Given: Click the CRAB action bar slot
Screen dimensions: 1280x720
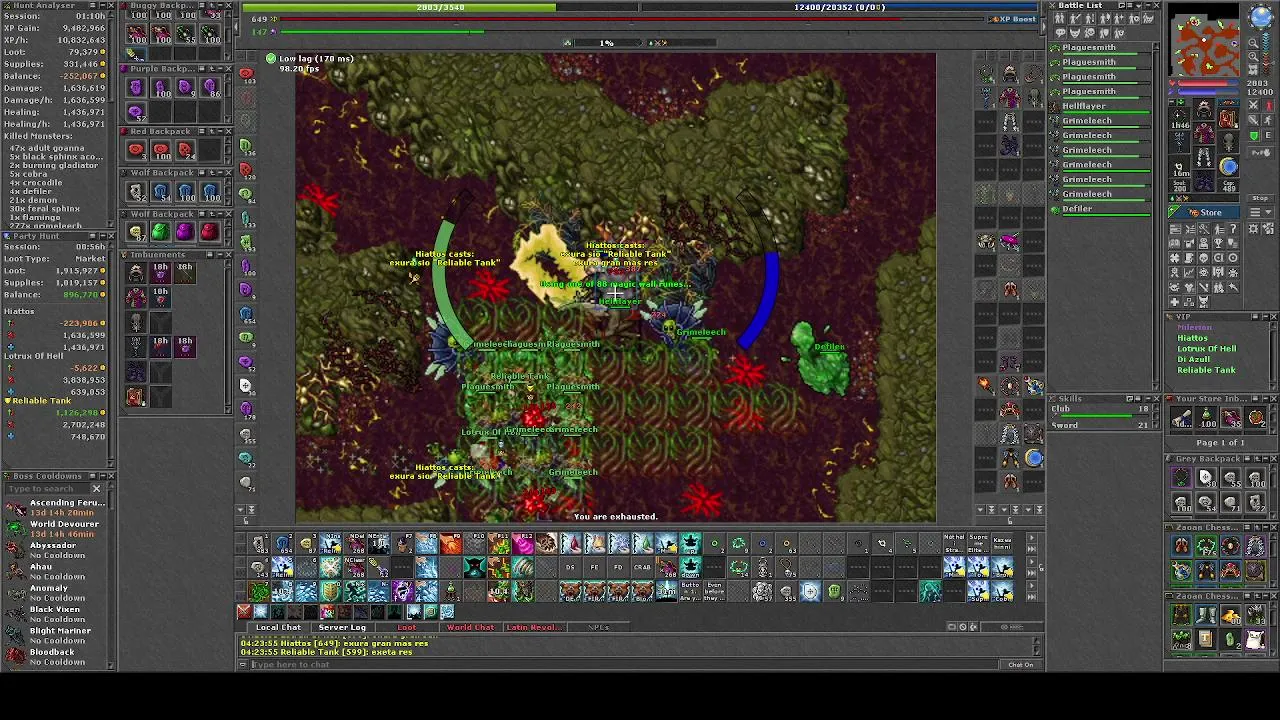Looking at the screenshot, I should click(x=642, y=567).
